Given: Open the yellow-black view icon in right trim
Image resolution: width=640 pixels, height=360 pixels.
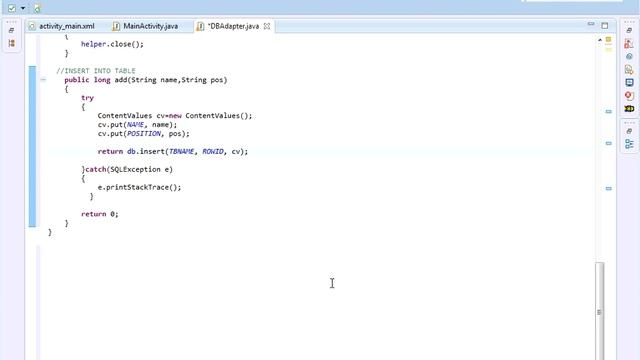Looking at the screenshot, I should coord(629,109).
